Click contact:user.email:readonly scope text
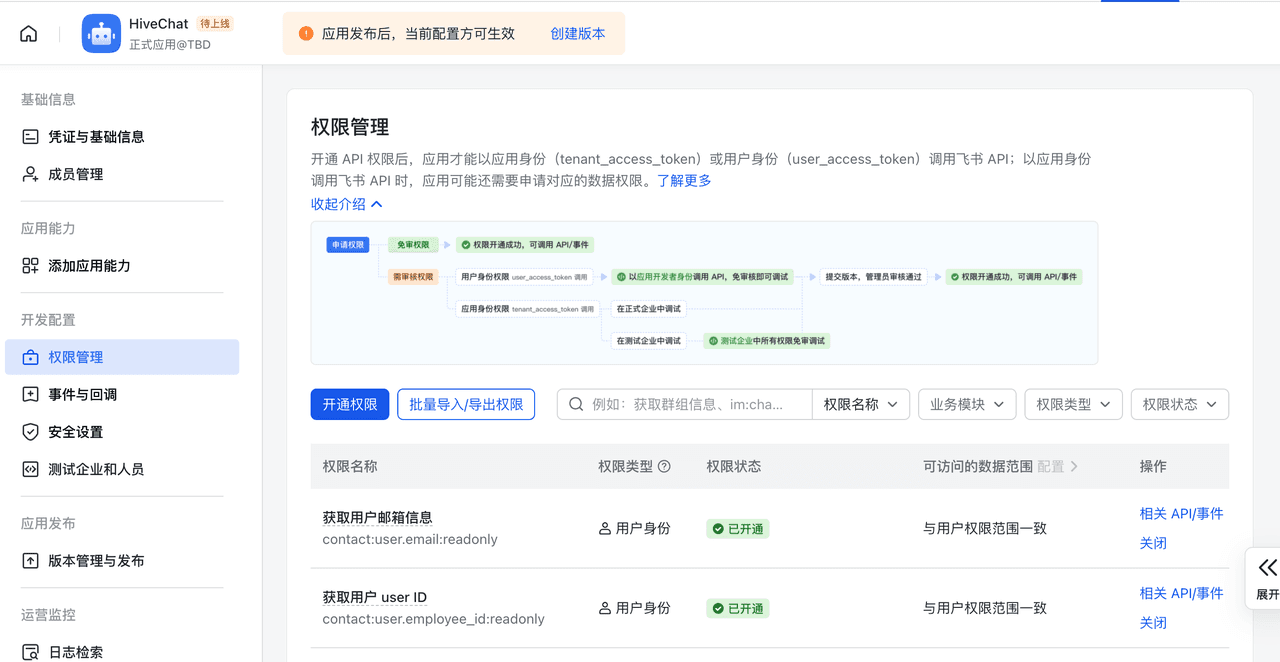 click(410, 540)
